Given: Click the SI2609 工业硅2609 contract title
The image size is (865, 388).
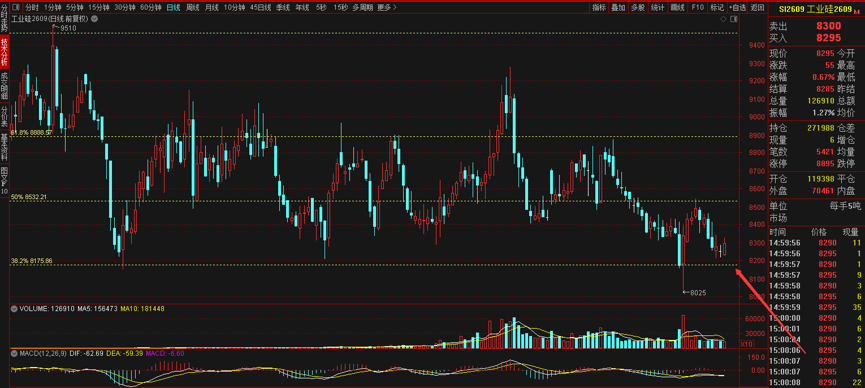Looking at the screenshot, I should (815, 9).
